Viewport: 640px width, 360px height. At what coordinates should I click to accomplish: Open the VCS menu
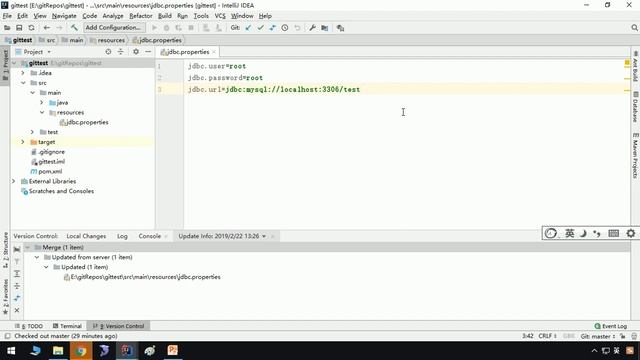tap(220, 16)
